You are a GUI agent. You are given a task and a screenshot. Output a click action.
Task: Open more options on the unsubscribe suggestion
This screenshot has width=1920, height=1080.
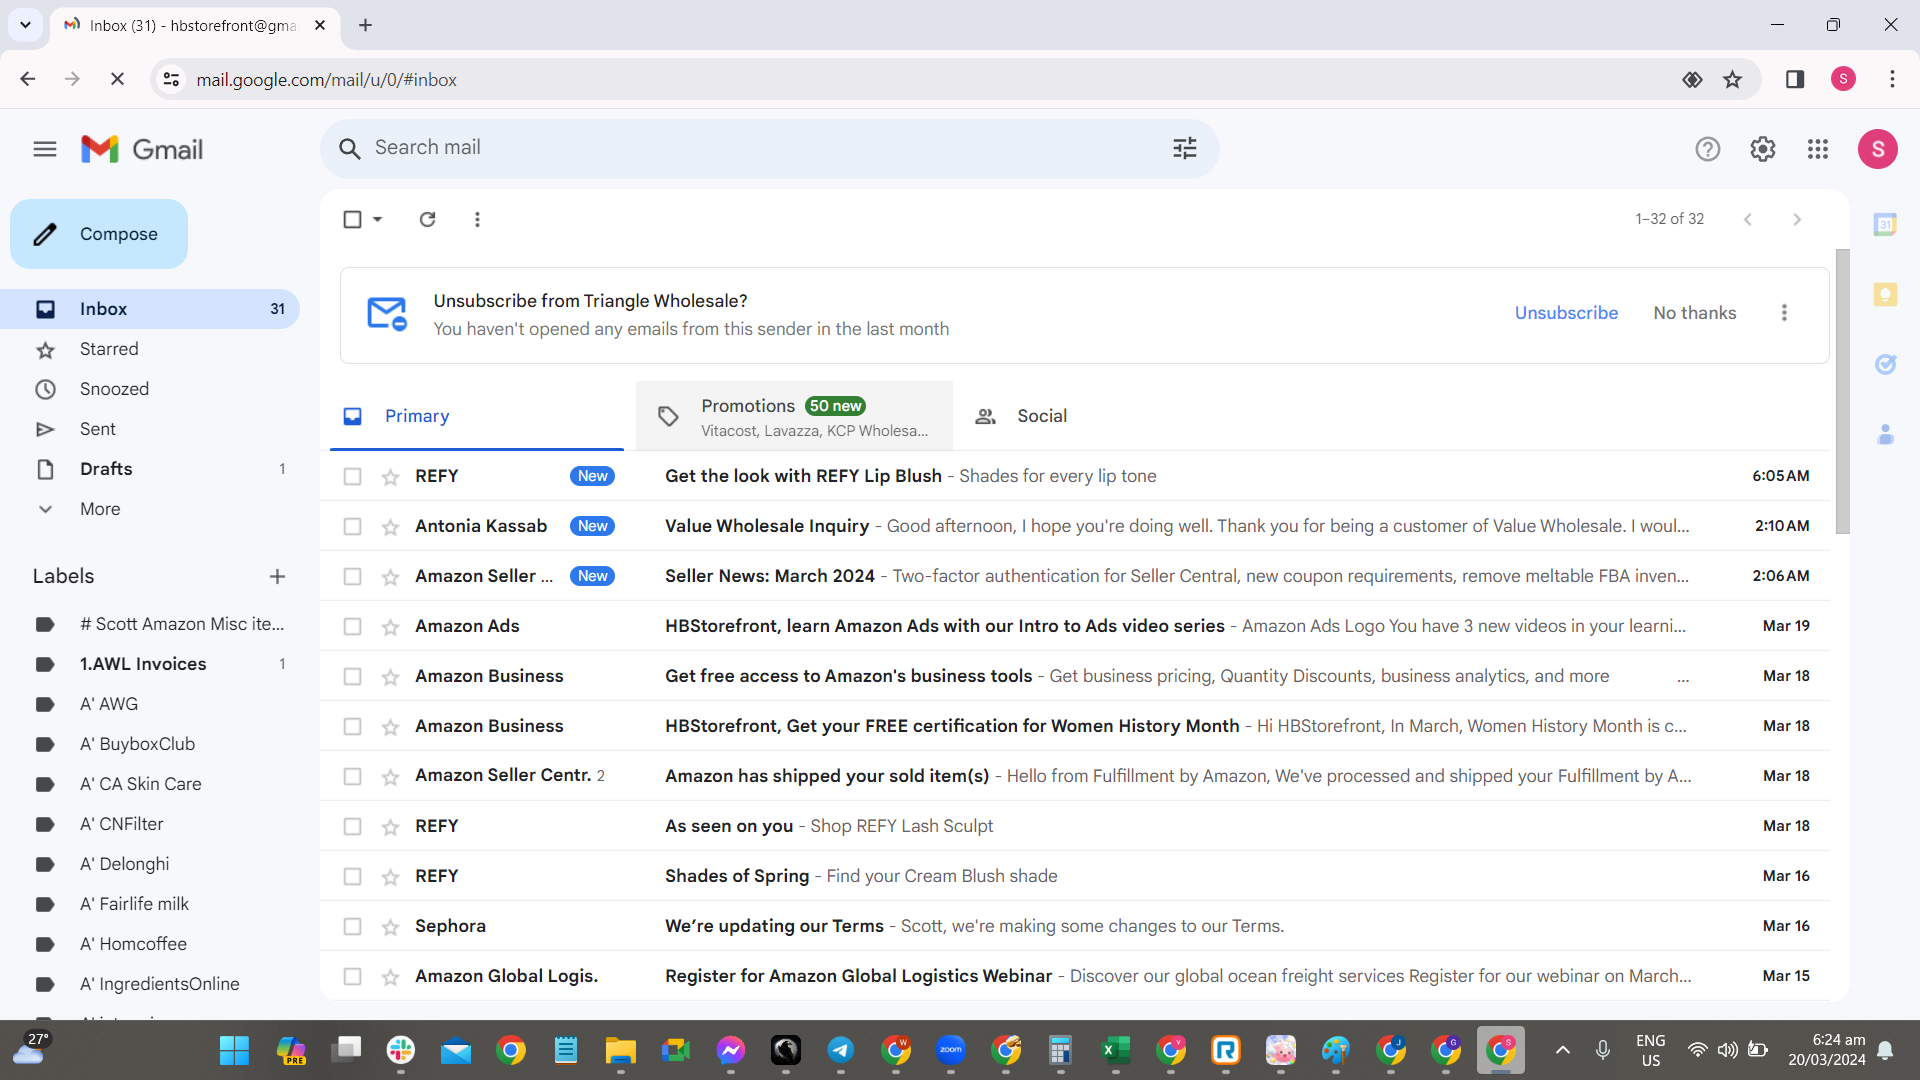[1784, 313]
